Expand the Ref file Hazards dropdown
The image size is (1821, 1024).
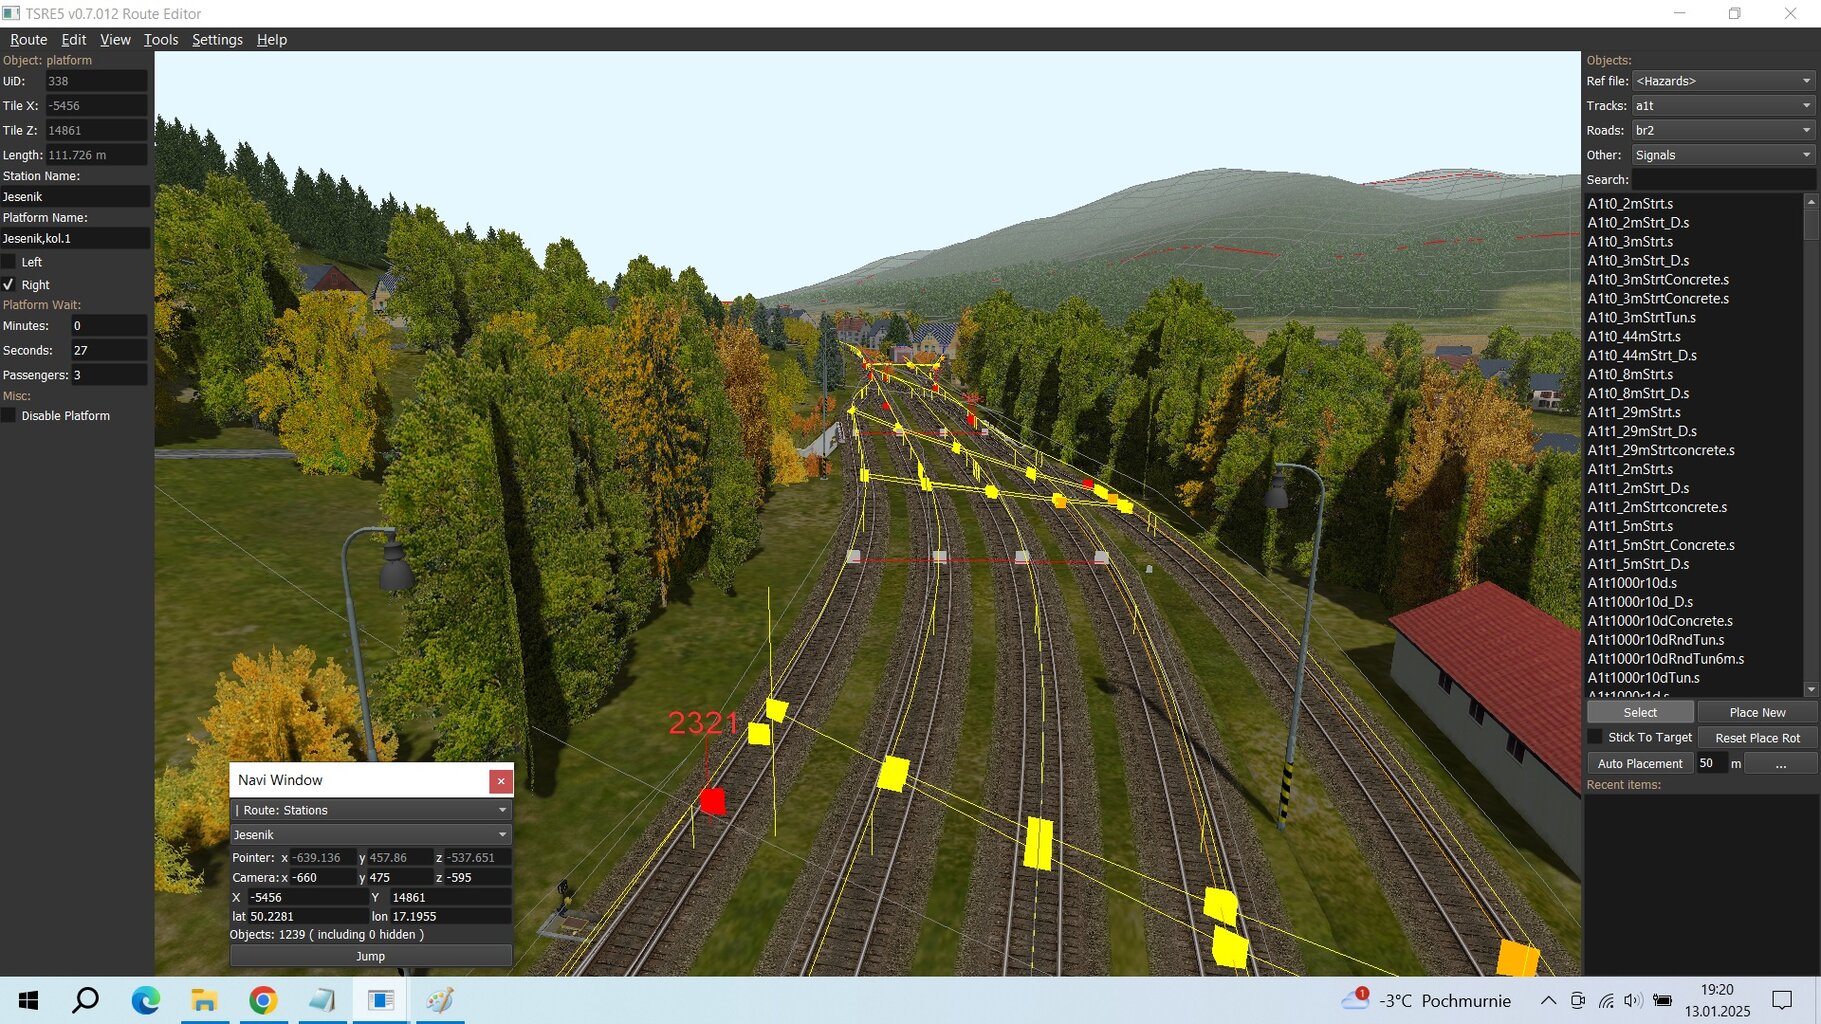pos(1723,81)
